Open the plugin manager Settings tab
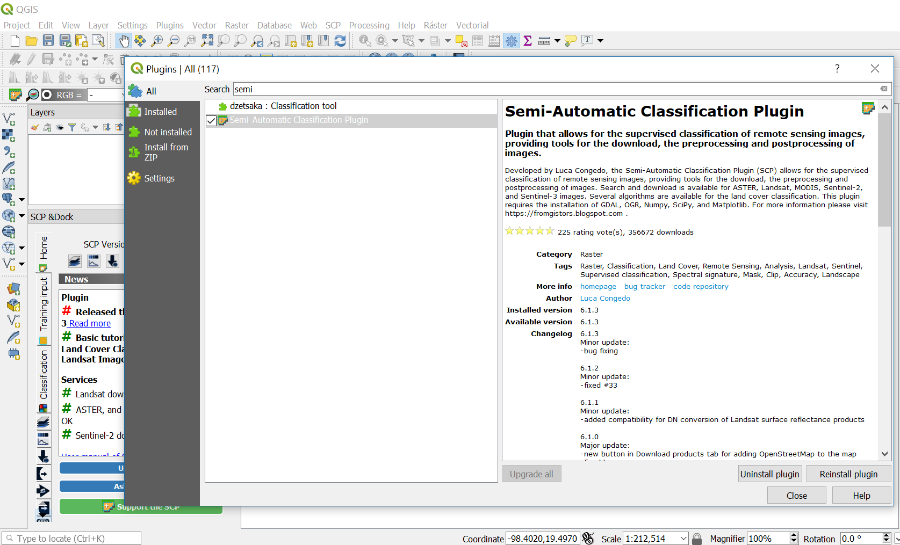The height and width of the screenshot is (545, 900). (x=162, y=178)
